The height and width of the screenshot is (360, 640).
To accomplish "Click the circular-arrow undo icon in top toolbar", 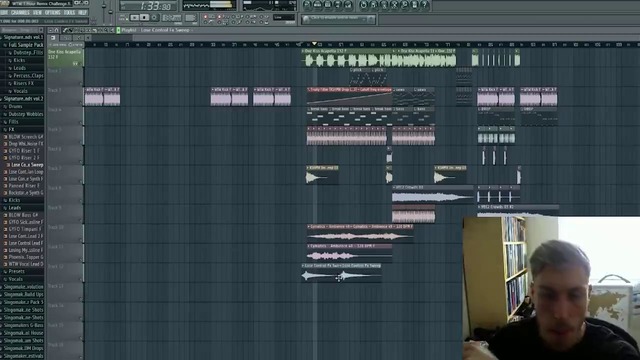I will point(364,5).
